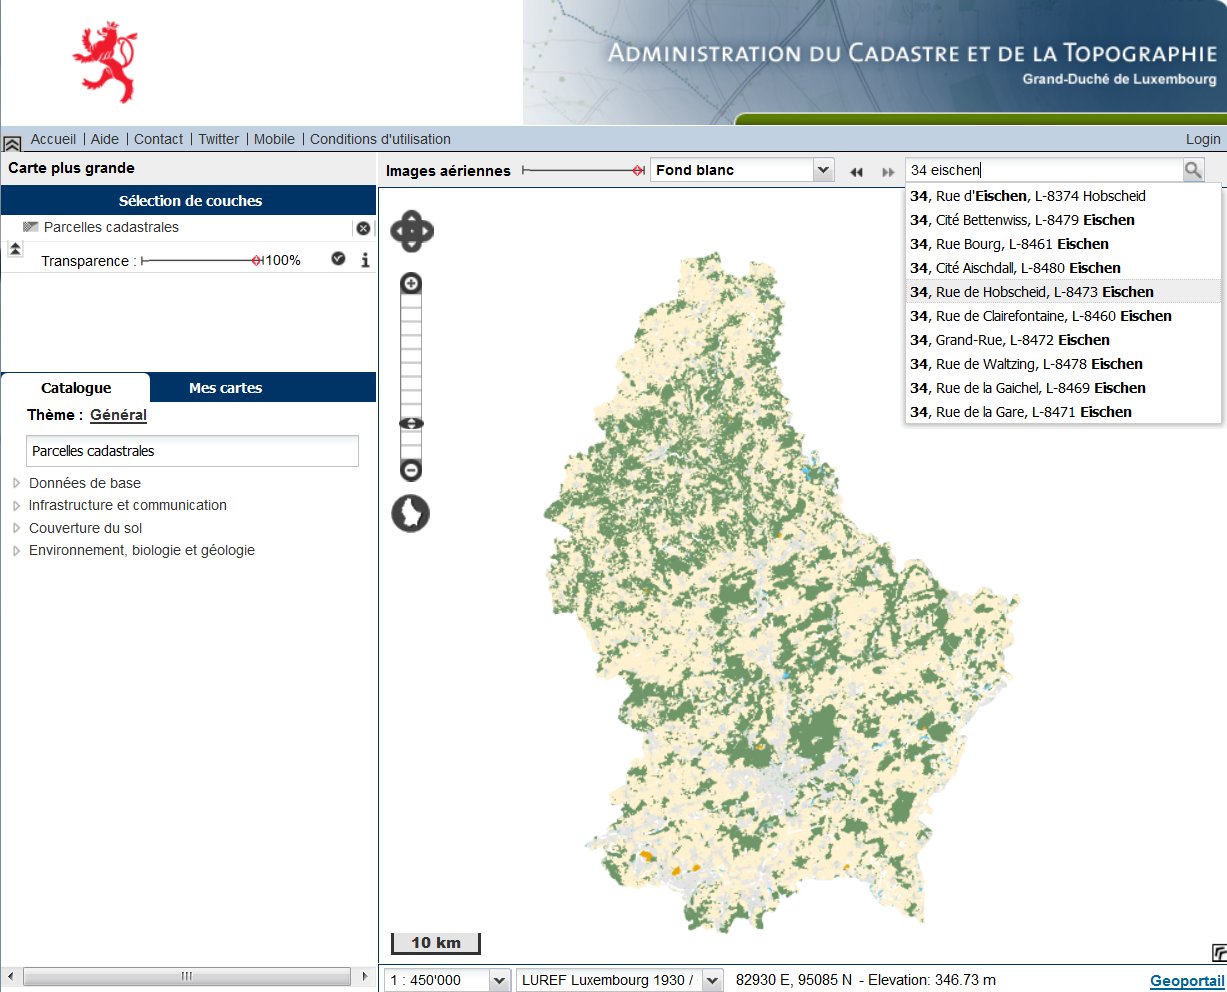Click the Parcelles cadastrales layer legend icon
The height and width of the screenshot is (992, 1227).
(30, 227)
